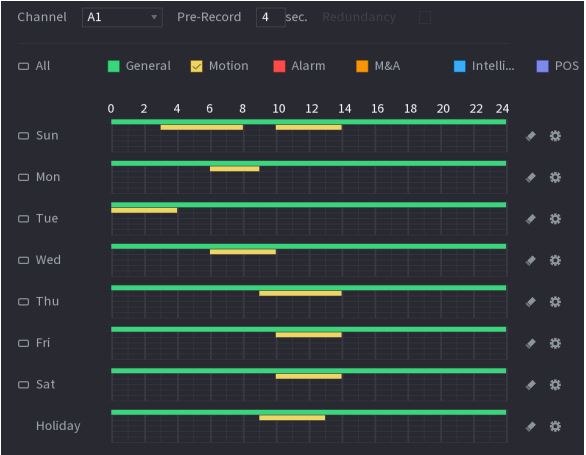Toggle the Sat link checkbox

point(24,385)
